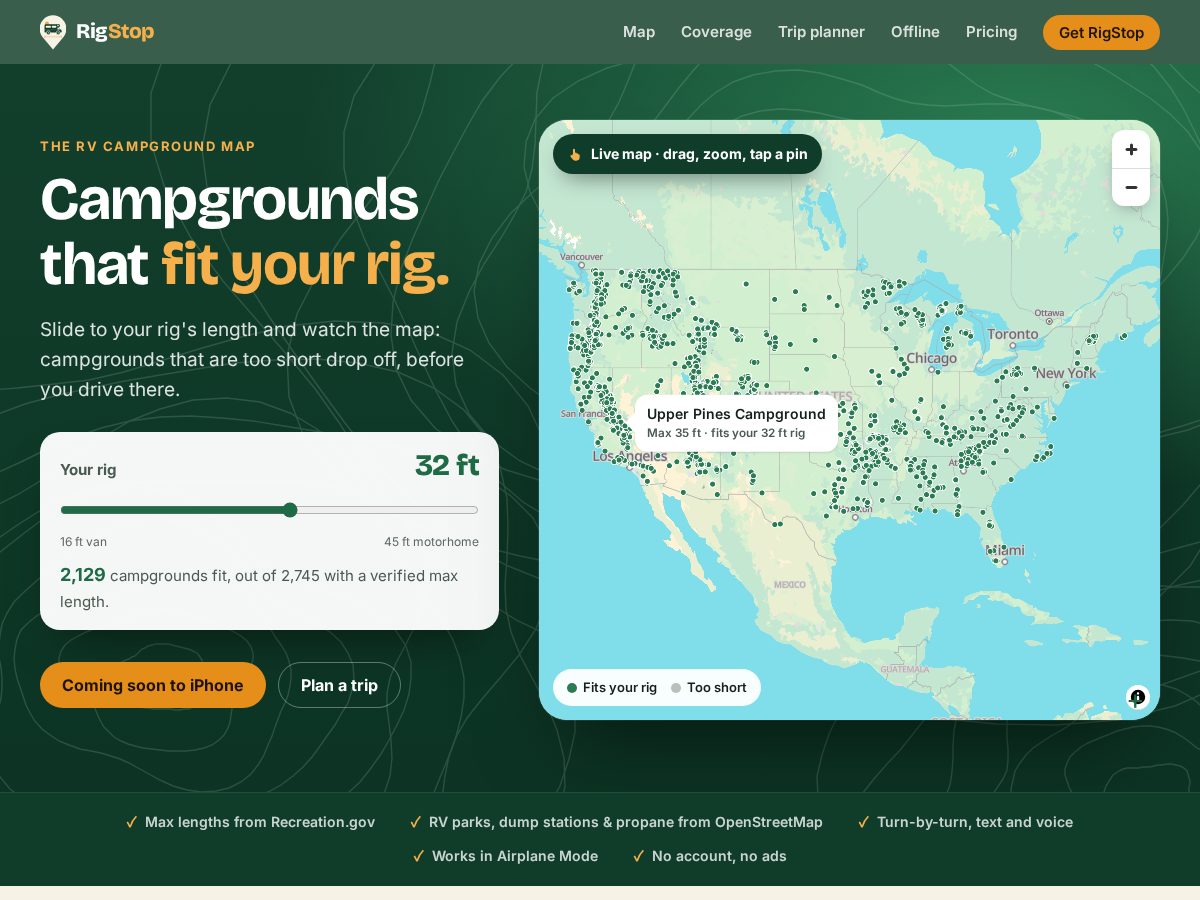Image resolution: width=1200 pixels, height=900 pixels.
Task: Click the Coming soon to iPhone button
Action: click(153, 685)
